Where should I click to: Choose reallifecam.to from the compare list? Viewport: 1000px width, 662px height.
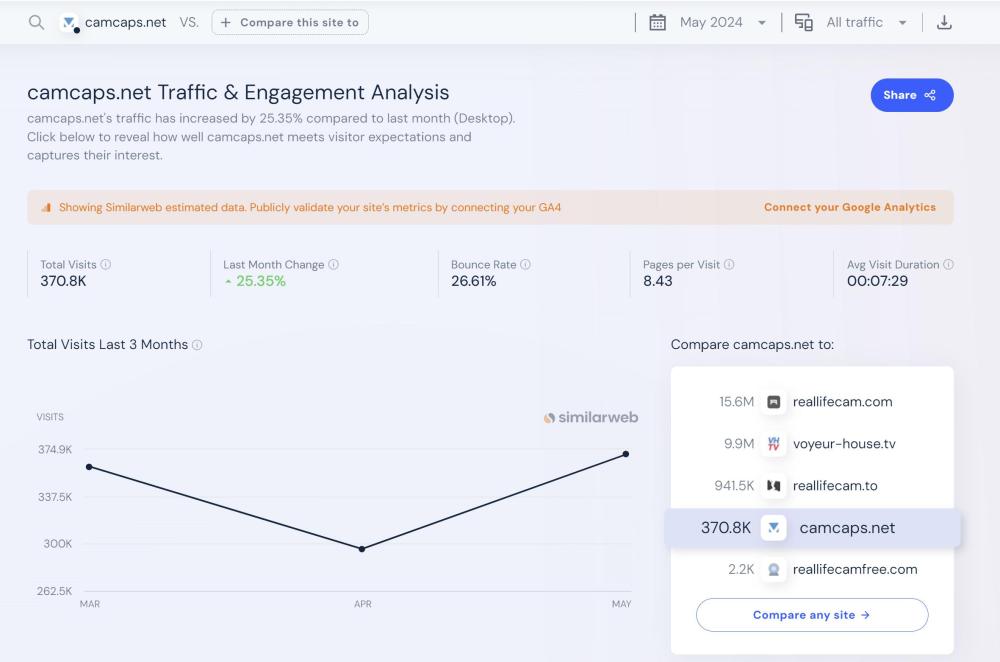(x=834, y=486)
